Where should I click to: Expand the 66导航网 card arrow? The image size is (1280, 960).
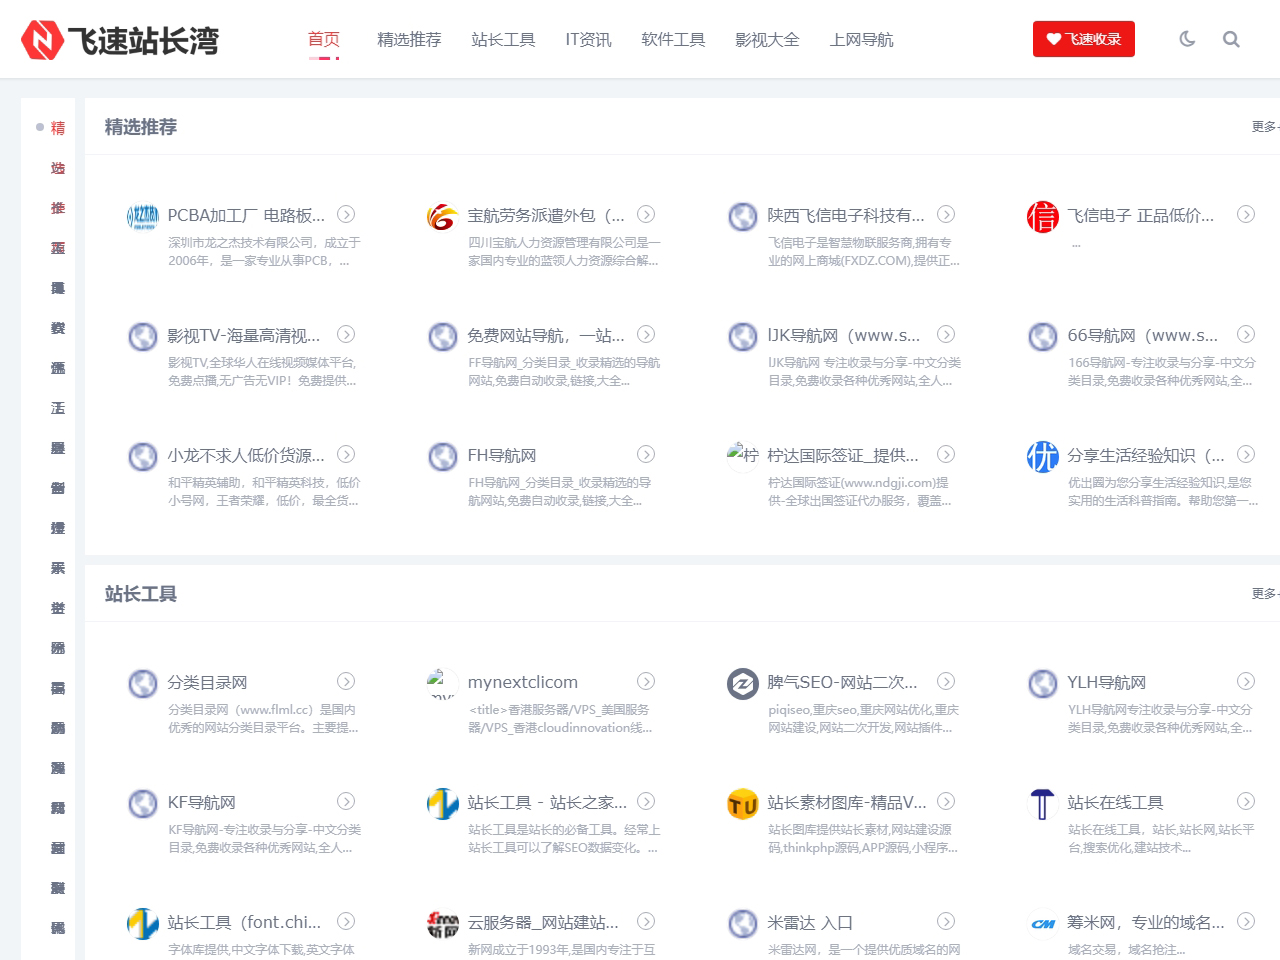tap(1246, 335)
